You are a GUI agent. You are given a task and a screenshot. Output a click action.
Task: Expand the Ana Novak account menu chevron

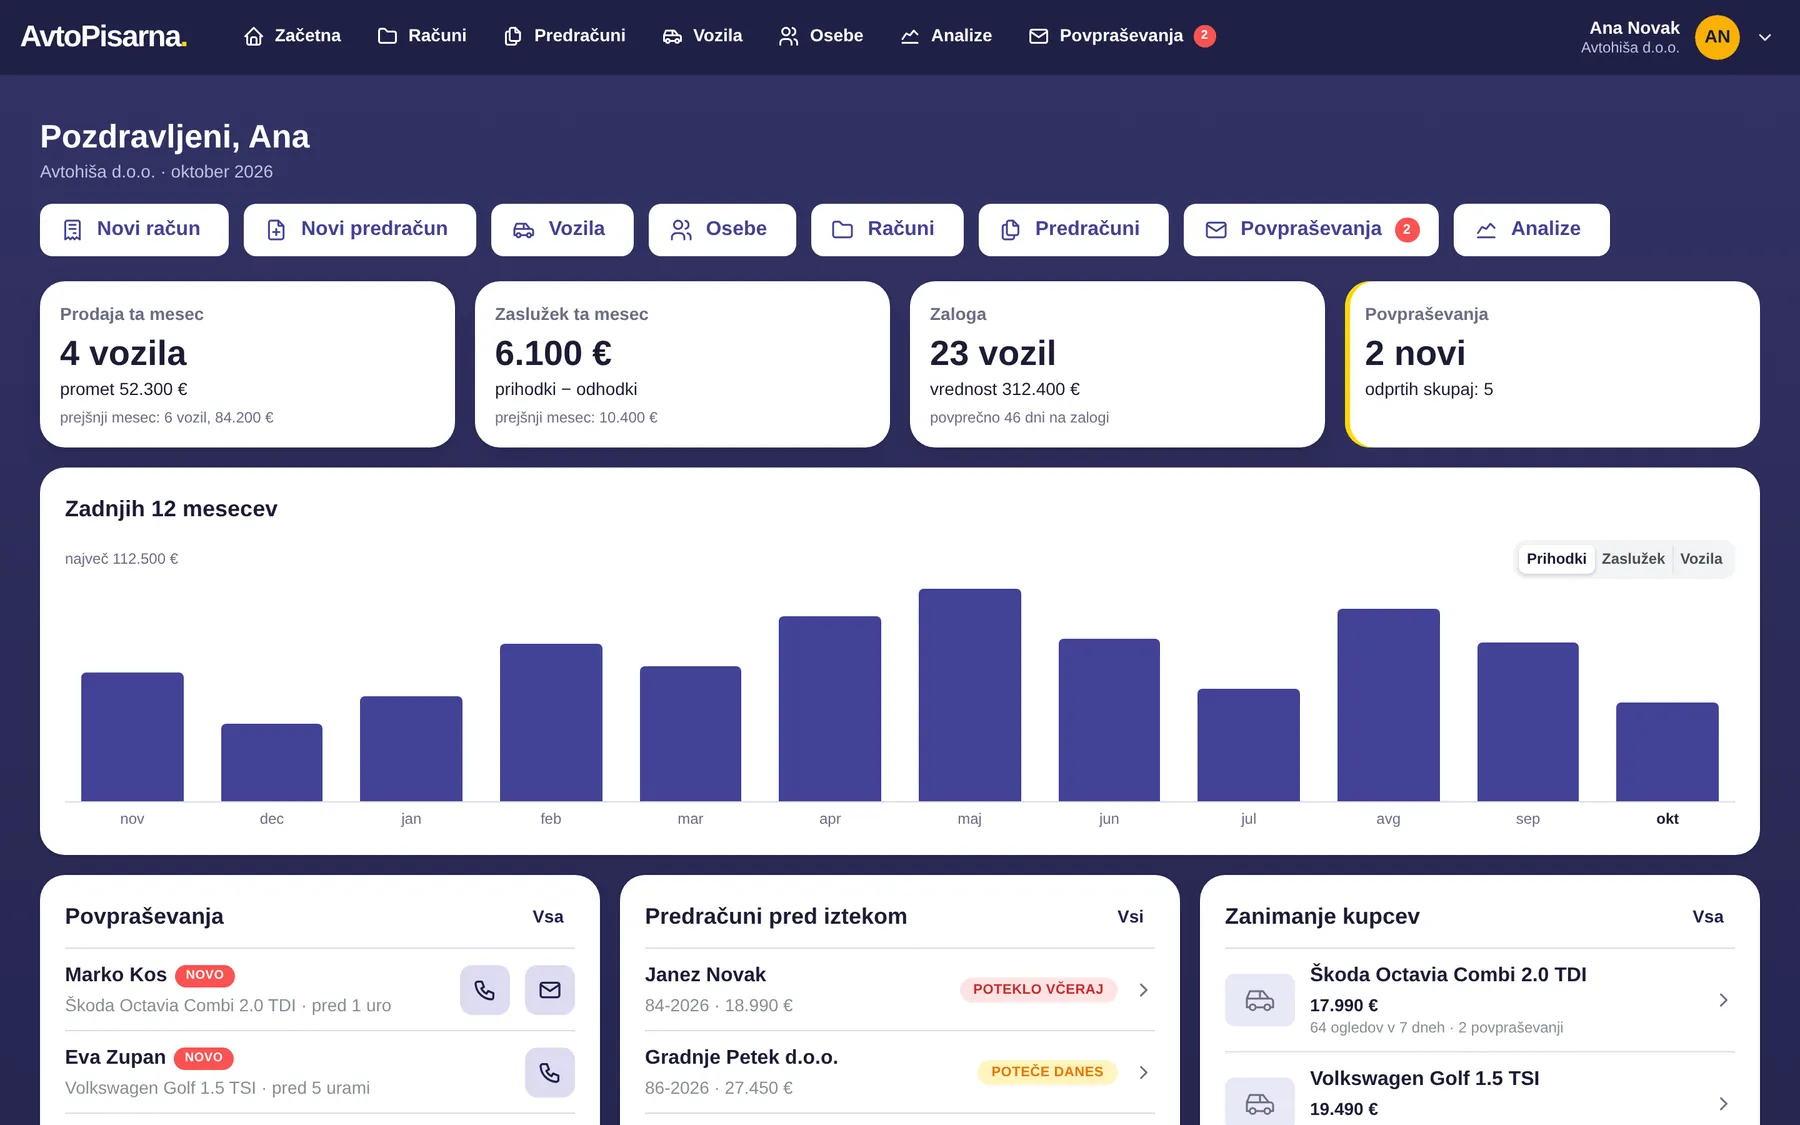tap(1765, 37)
